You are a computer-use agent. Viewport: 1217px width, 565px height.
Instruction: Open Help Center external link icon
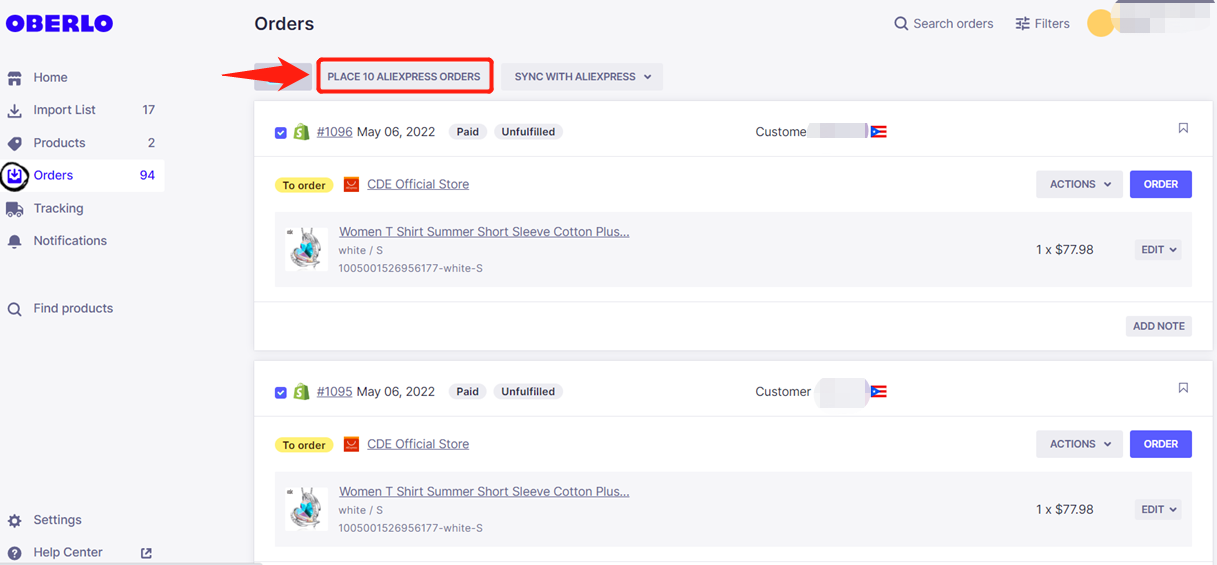[x=146, y=553]
